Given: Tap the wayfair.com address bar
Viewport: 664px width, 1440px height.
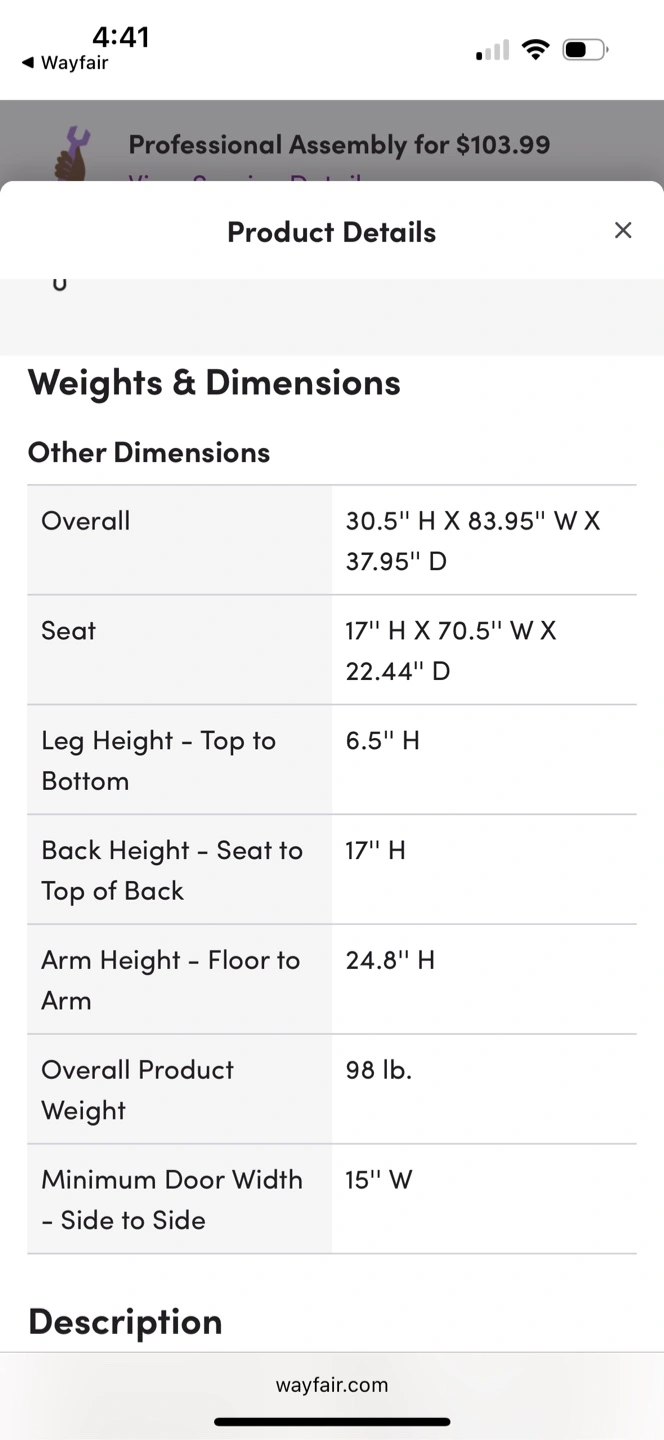Looking at the screenshot, I should [332, 1385].
